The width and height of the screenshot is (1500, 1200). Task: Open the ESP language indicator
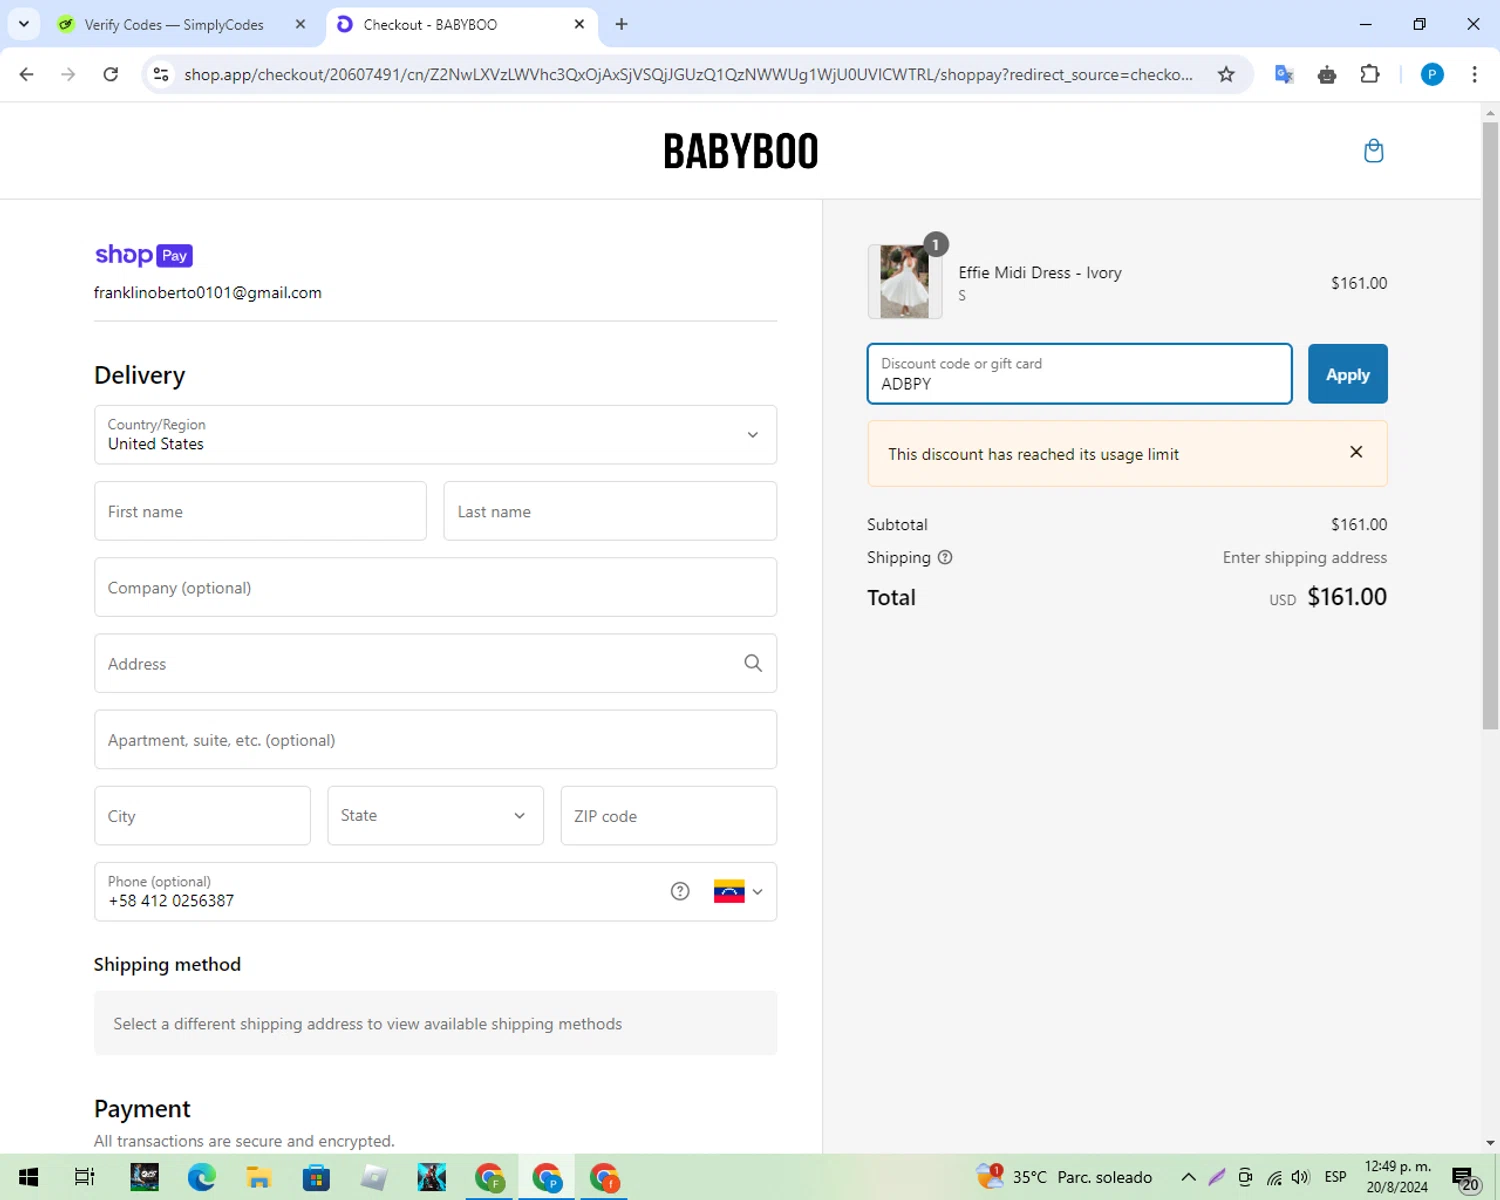tap(1335, 1177)
